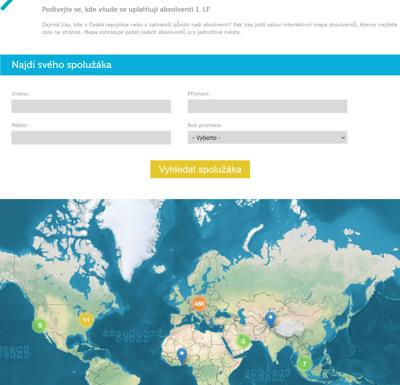The width and height of the screenshot is (400, 385).
Task: Open the Rok promoce dropdown
Action: coord(267,138)
